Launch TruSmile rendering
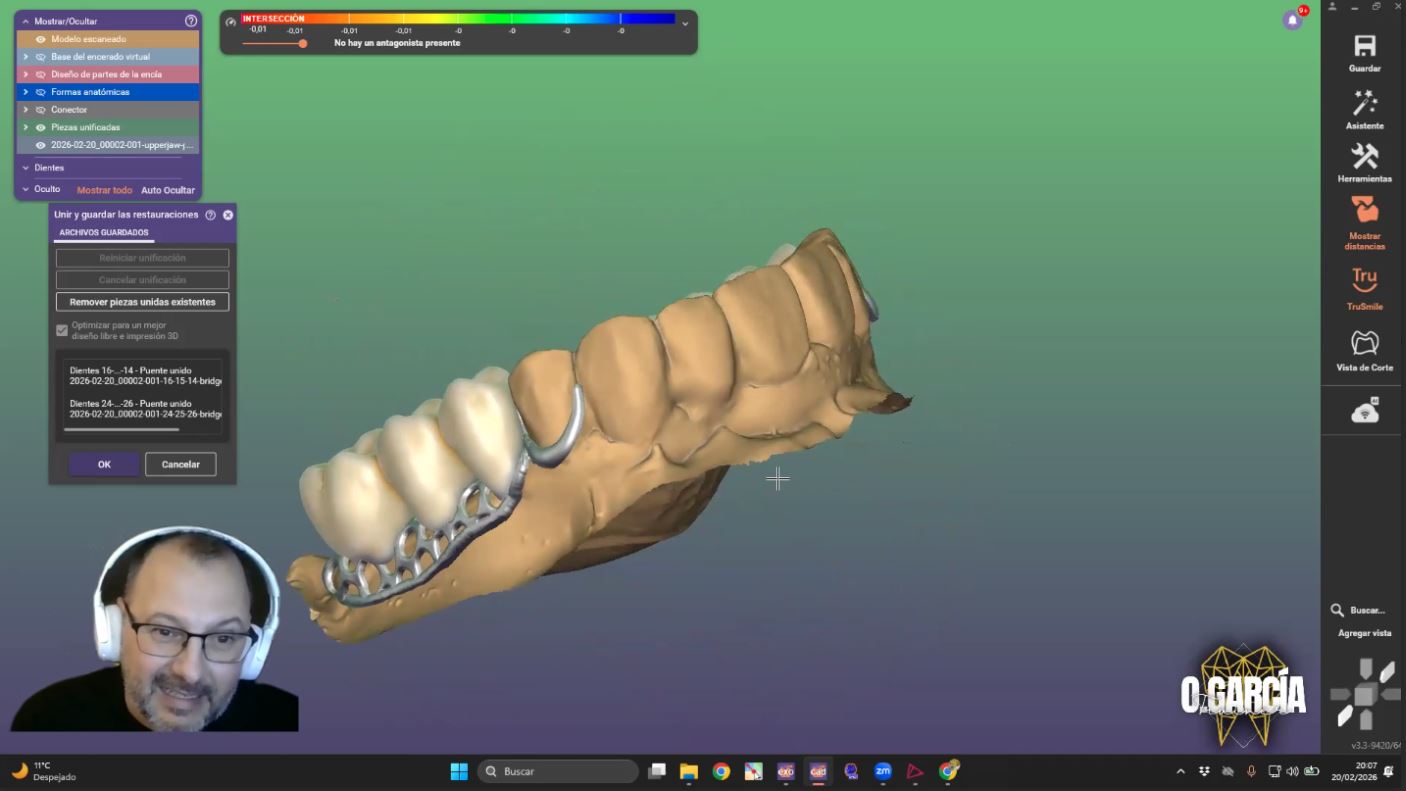Screen dimensions: 1406x791 1364,280
